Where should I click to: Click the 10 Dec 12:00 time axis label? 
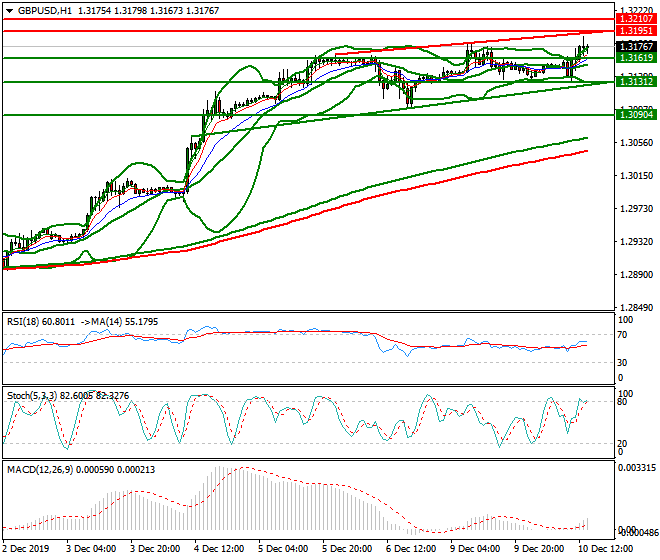point(606,549)
